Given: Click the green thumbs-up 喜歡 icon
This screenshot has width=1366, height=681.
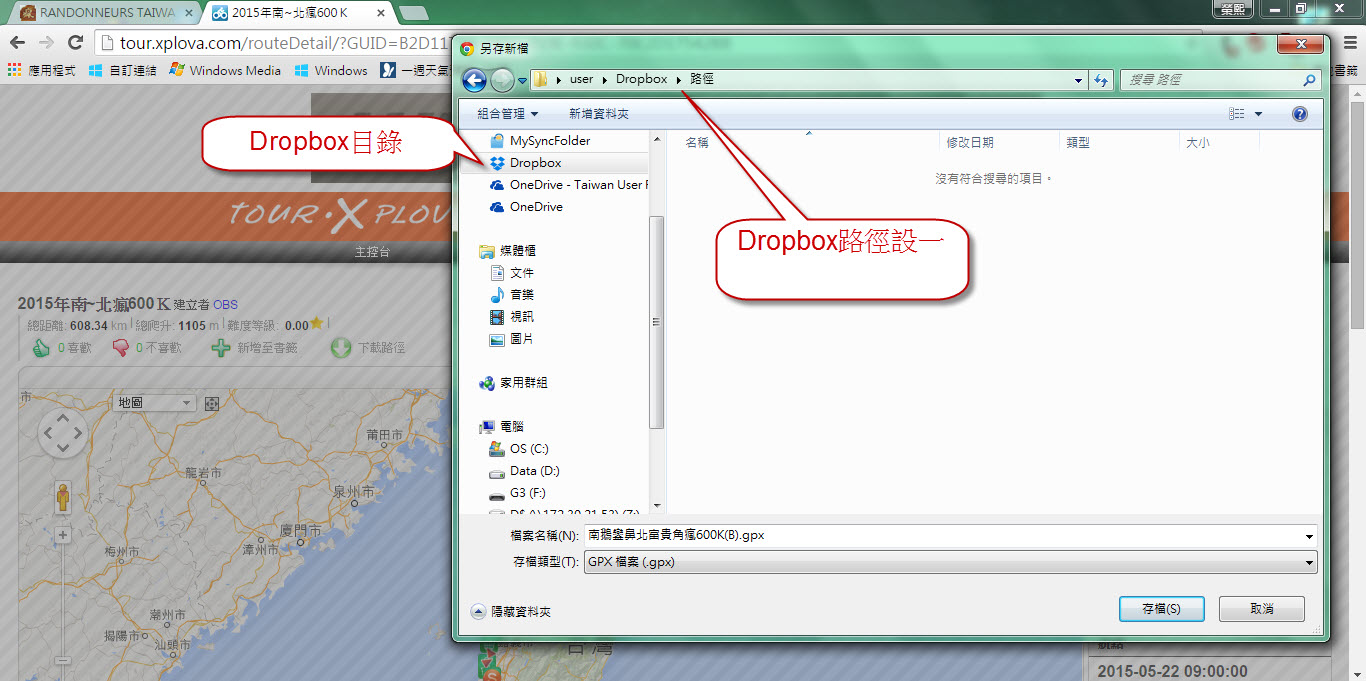Looking at the screenshot, I should [x=41, y=348].
